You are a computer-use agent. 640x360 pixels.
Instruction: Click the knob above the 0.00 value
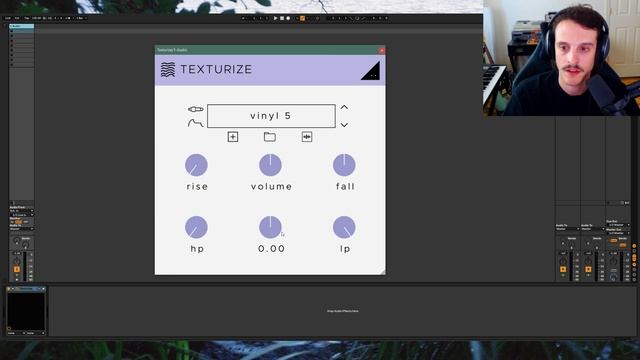[270, 227]
